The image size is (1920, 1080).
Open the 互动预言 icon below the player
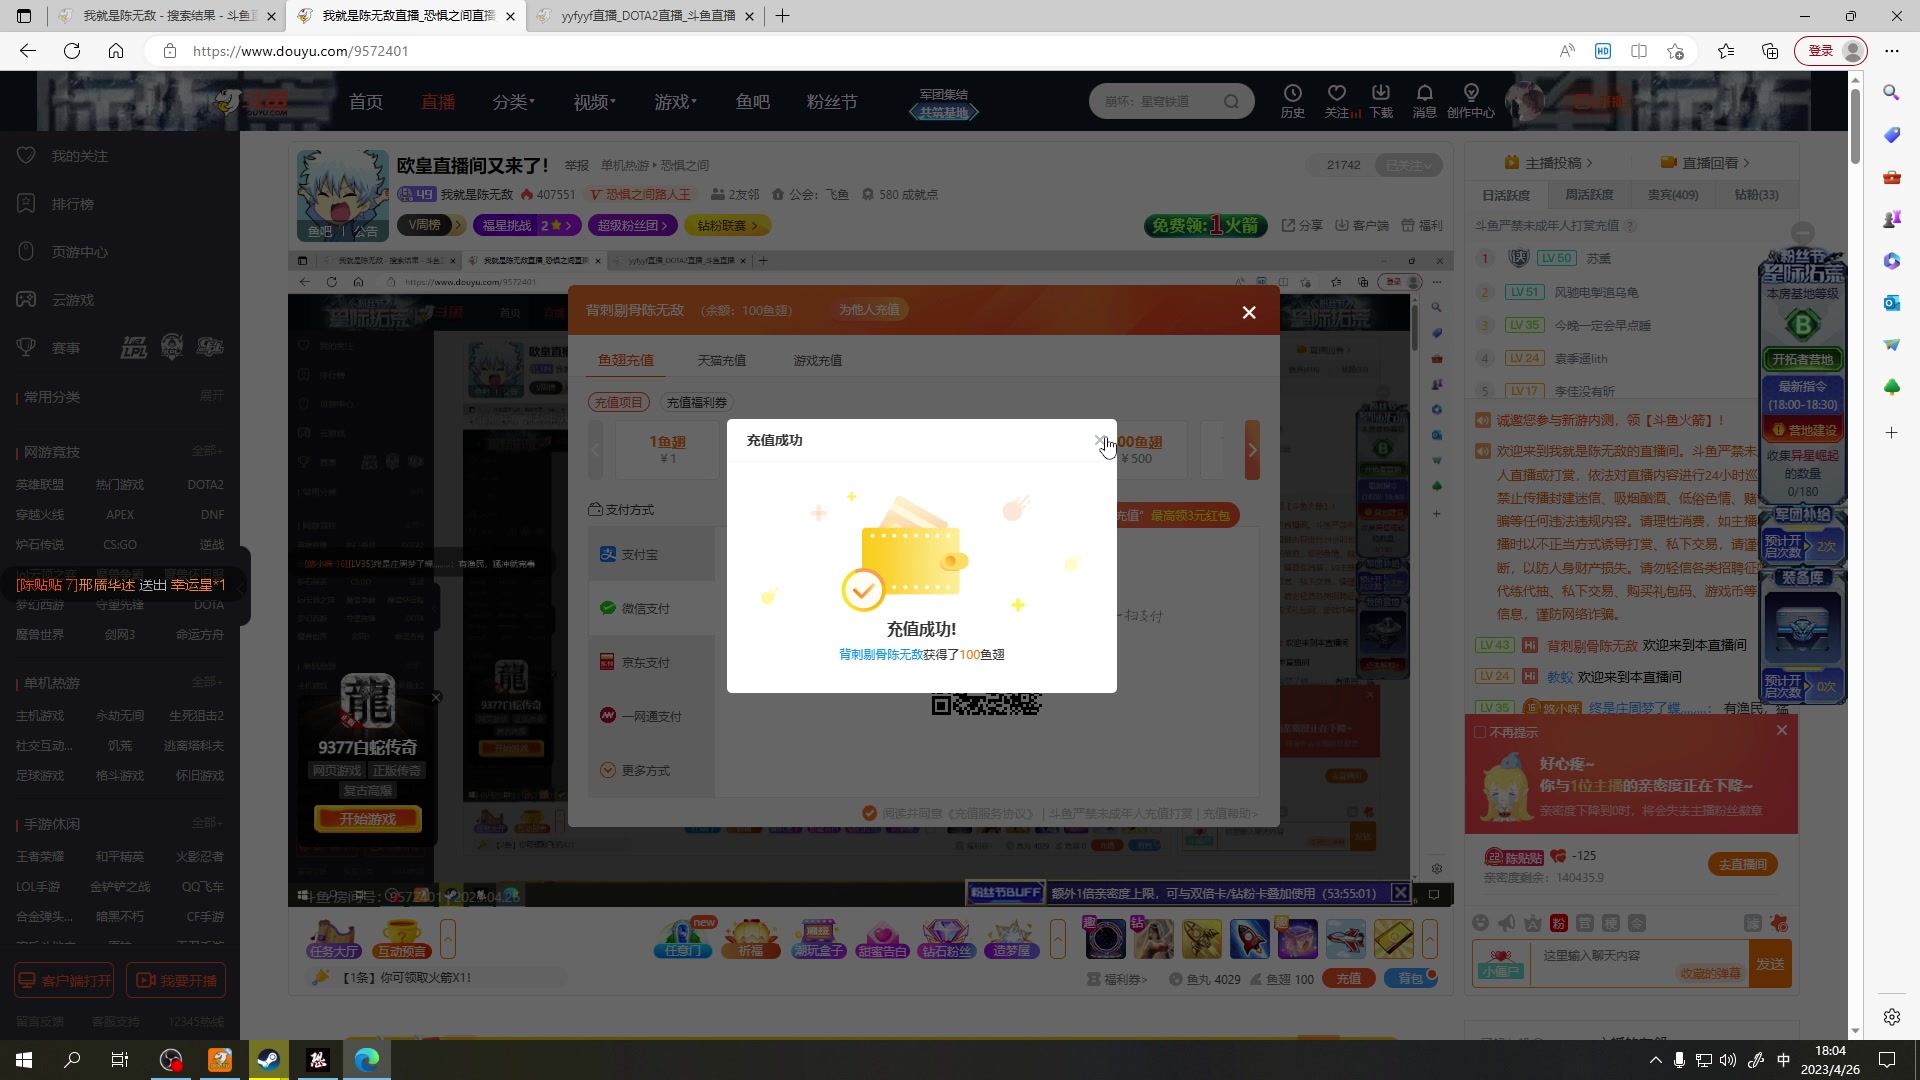click(x=402, y=938)
